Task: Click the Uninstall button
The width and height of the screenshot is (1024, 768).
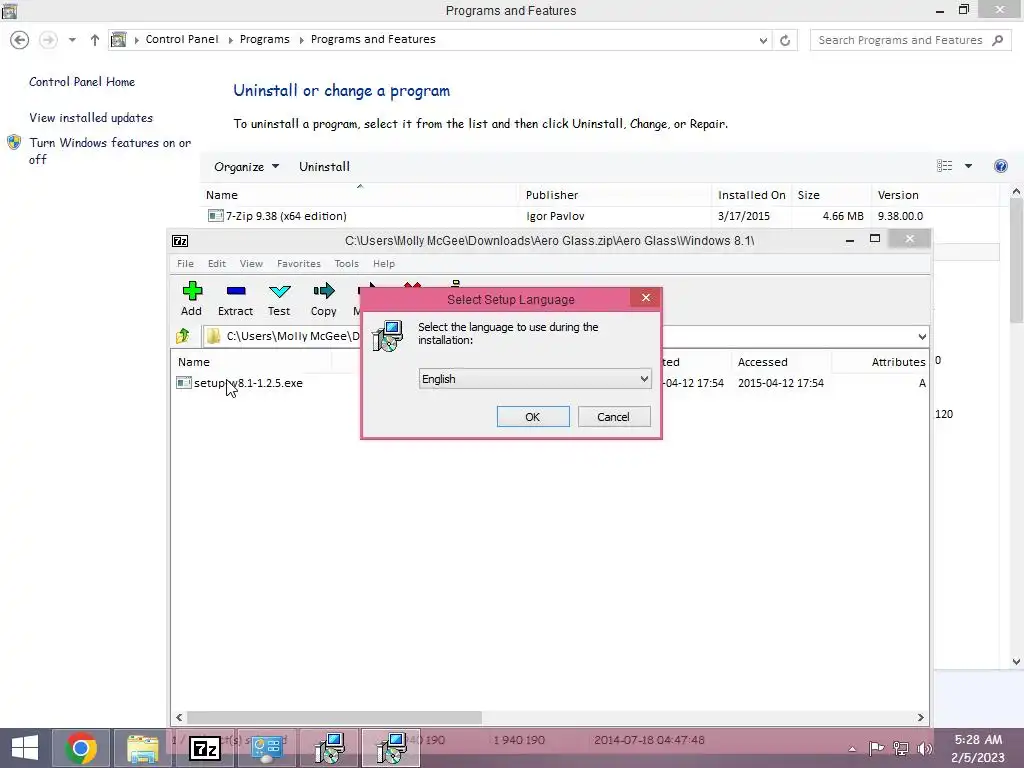Action: (x=325, y=167)
